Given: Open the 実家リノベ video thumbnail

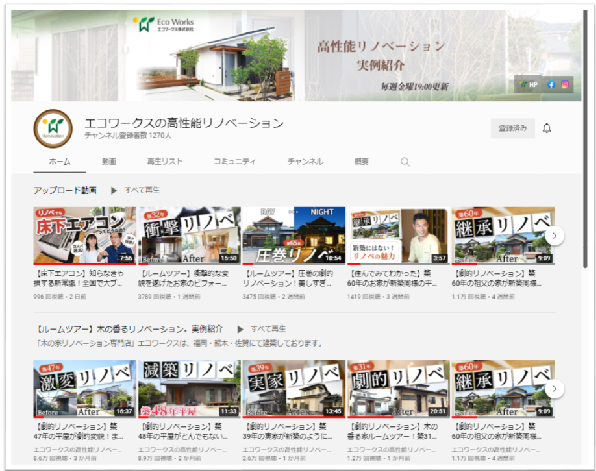Looking at the screenshot, I should pos(294,389).
